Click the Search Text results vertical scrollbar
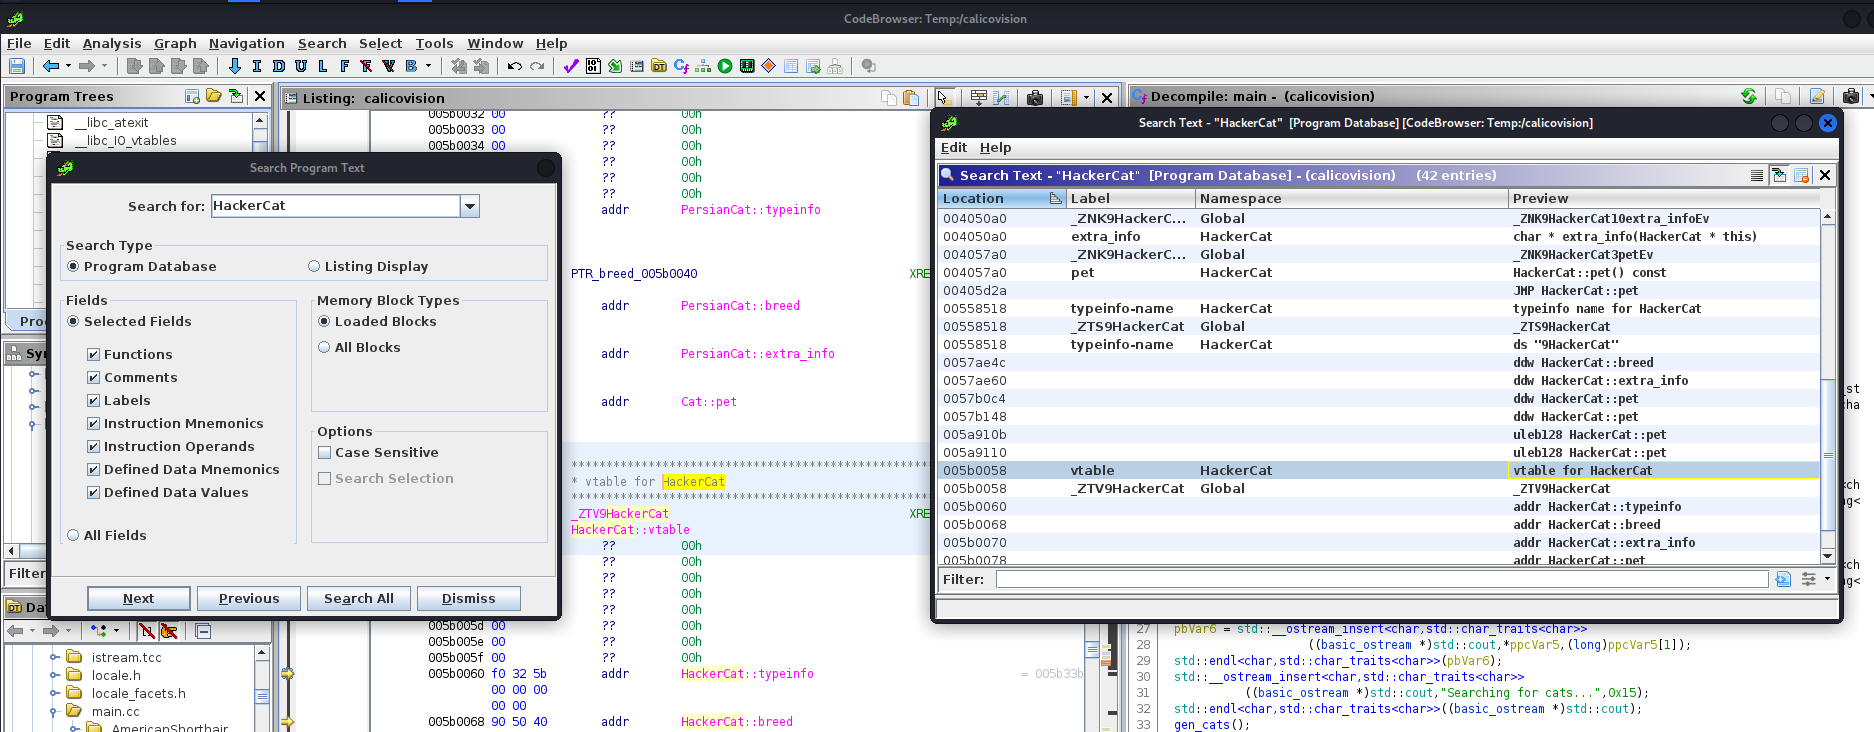The image size is (1874, 732). click(1828, 386)
